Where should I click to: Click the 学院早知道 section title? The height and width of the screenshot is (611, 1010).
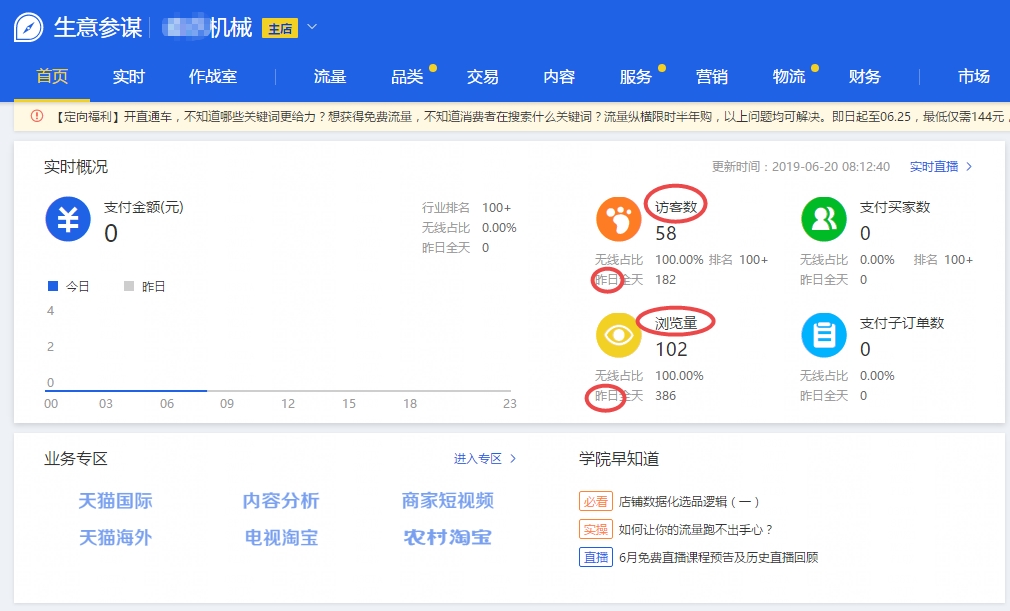tap(619, 458)
